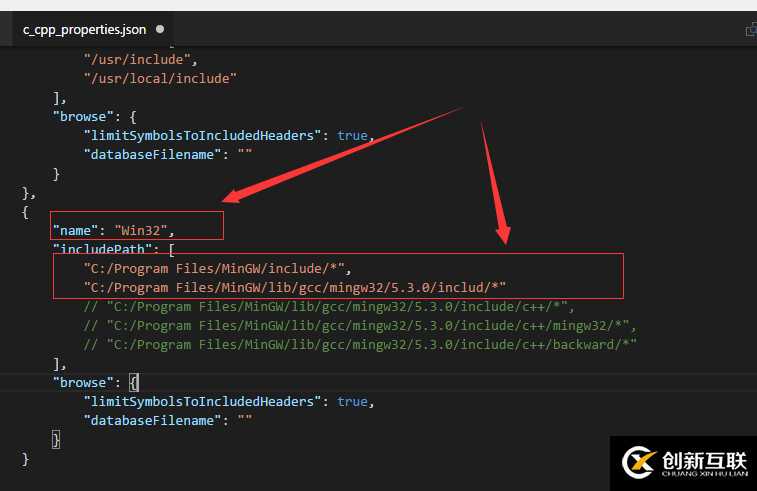Click the first "databaseFilename" key
This screenshot has width=757, height=491.
click(x=152, y=154)
